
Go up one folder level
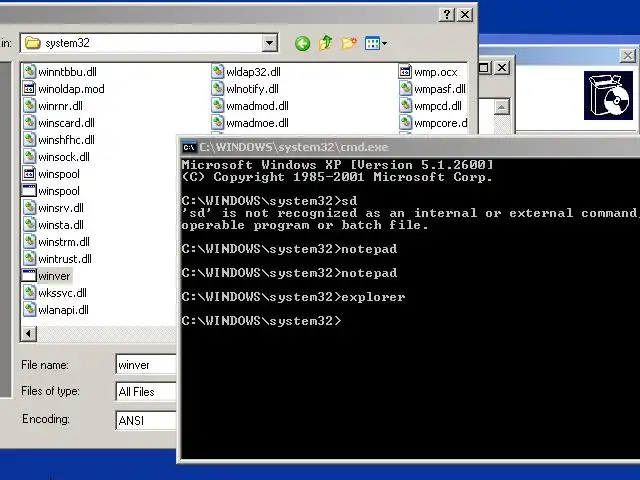point(325,43)
